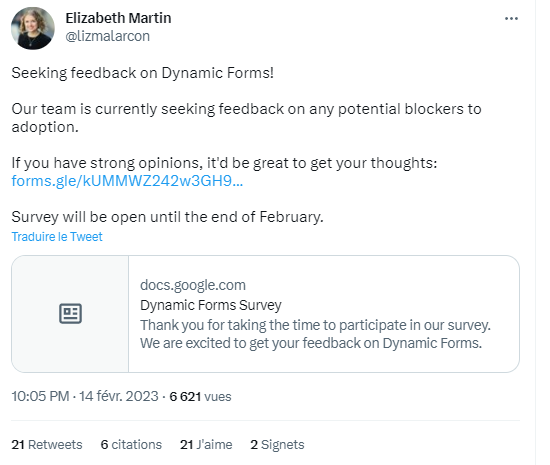View the 6 621 vues count
The width and height of the screenshot is (550, 465).
(200, 397)
